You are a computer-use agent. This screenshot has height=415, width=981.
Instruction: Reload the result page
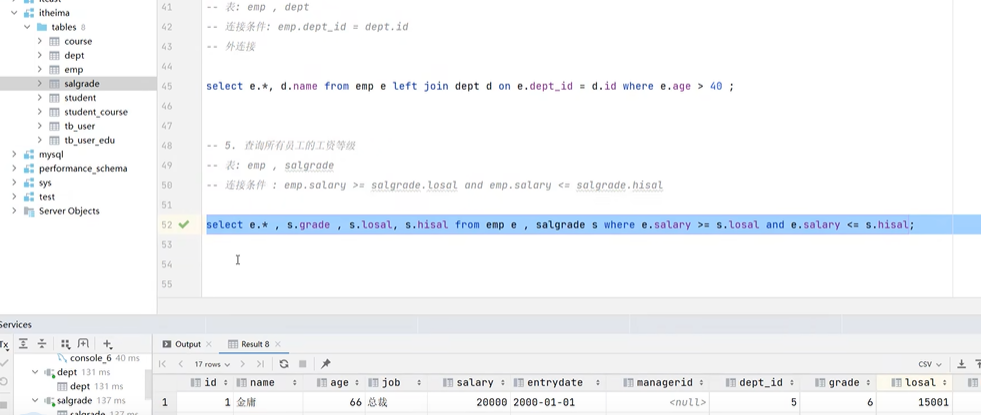tap(284, 364)
